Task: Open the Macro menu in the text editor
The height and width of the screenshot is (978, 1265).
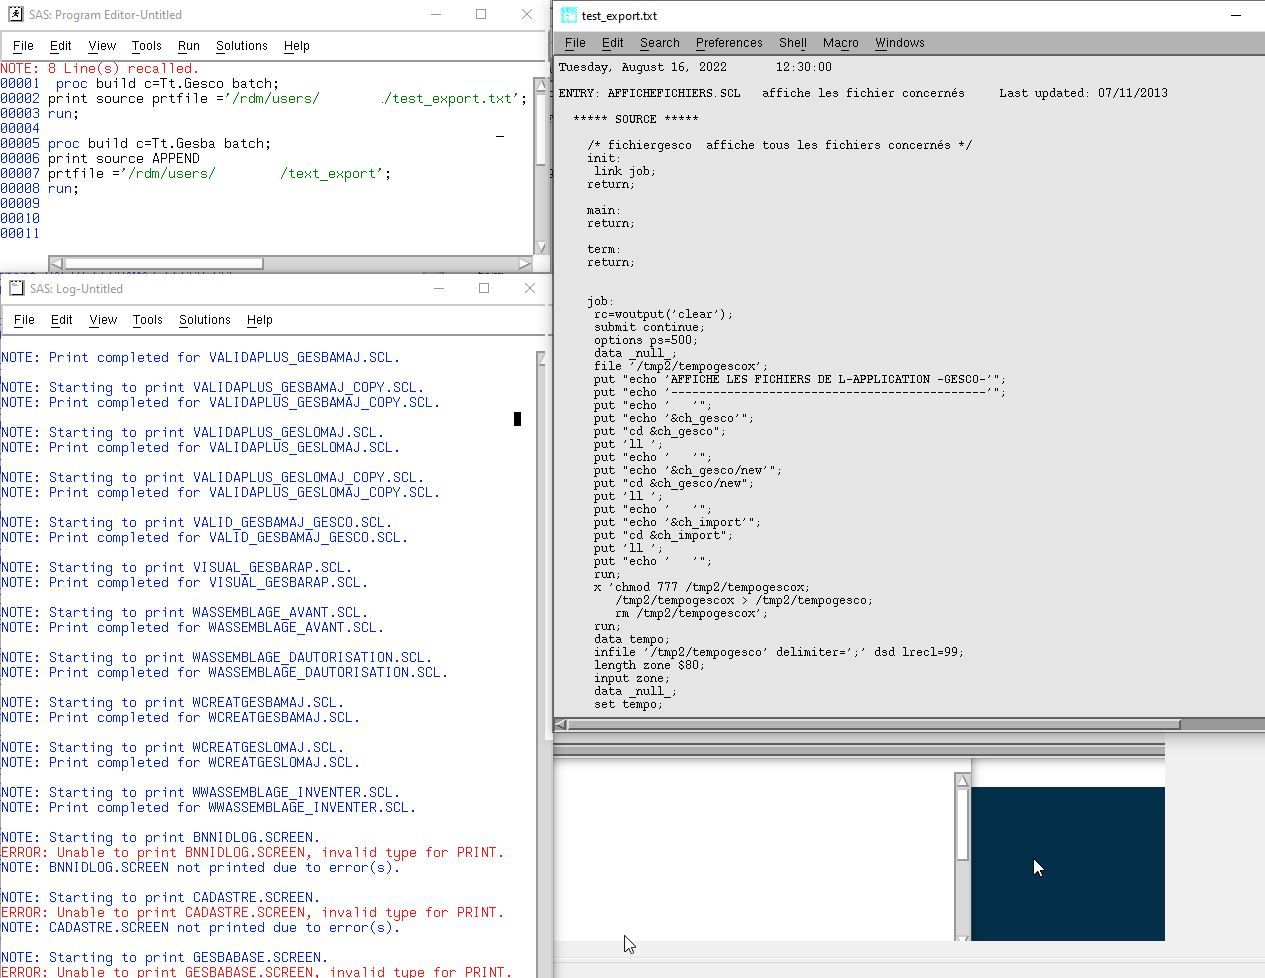Action: 840,42
